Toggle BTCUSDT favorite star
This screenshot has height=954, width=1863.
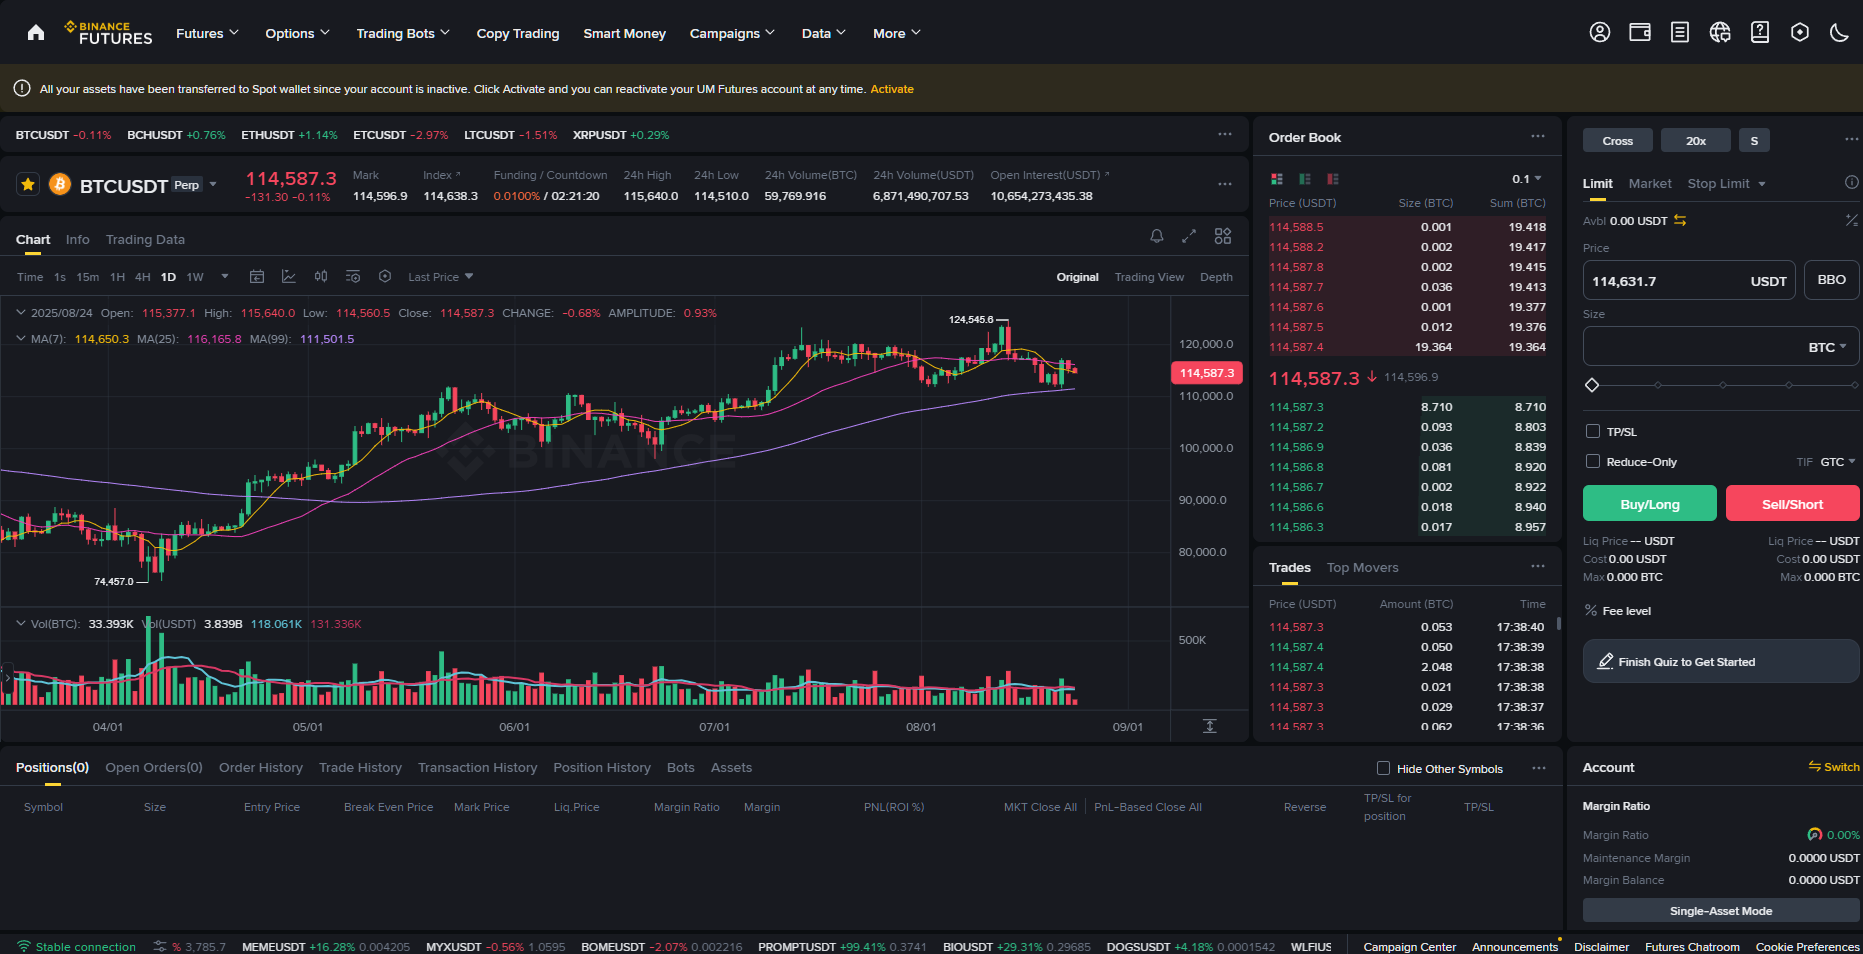click(28, 185)
